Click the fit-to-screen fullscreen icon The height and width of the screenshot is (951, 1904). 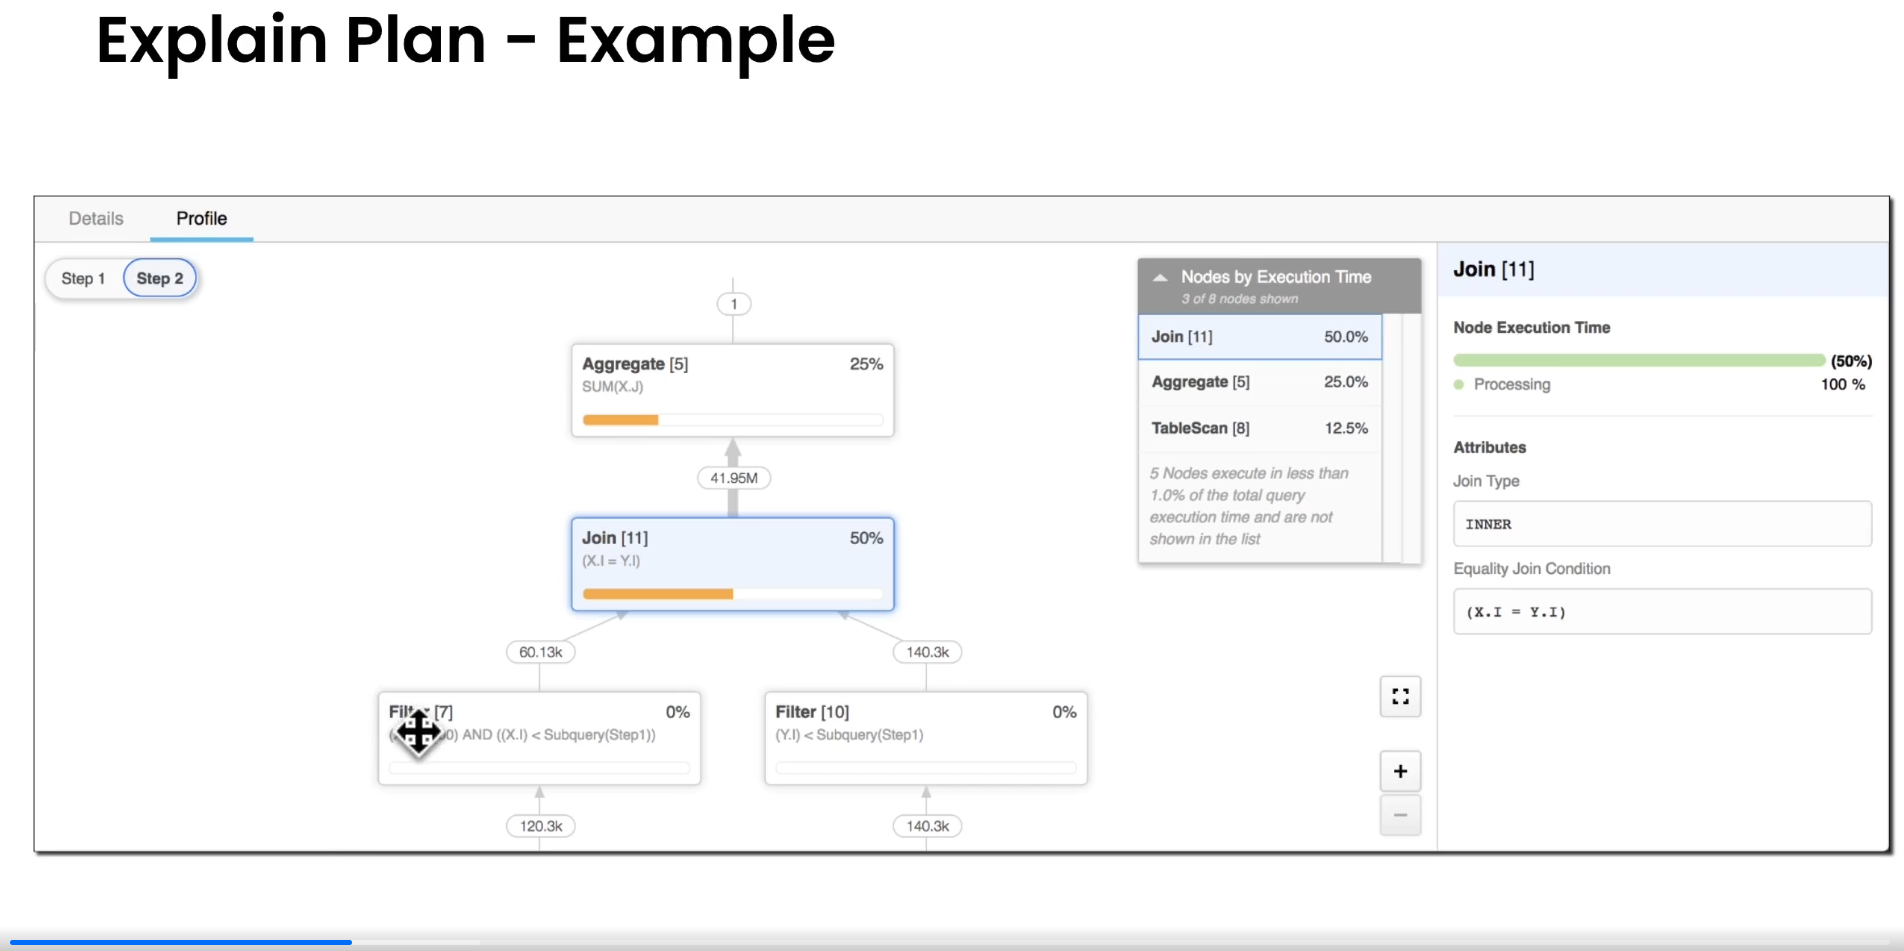1400,697
